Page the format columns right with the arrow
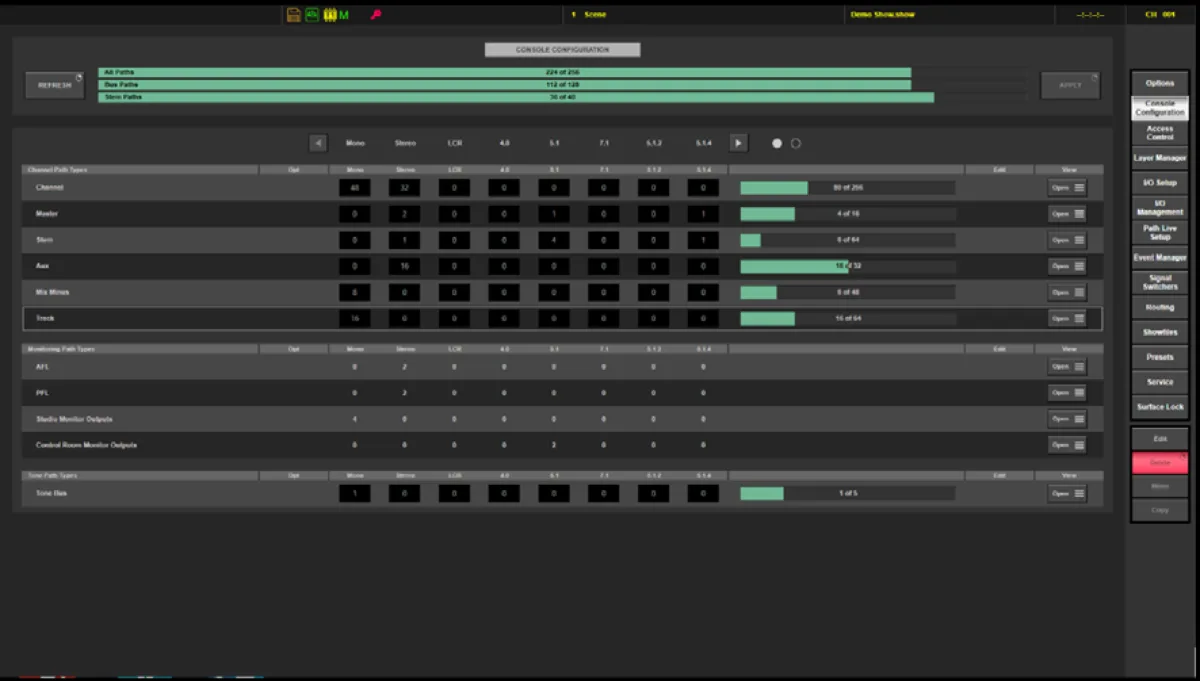This screenshot has height=681, width=1200. (738, 143)
